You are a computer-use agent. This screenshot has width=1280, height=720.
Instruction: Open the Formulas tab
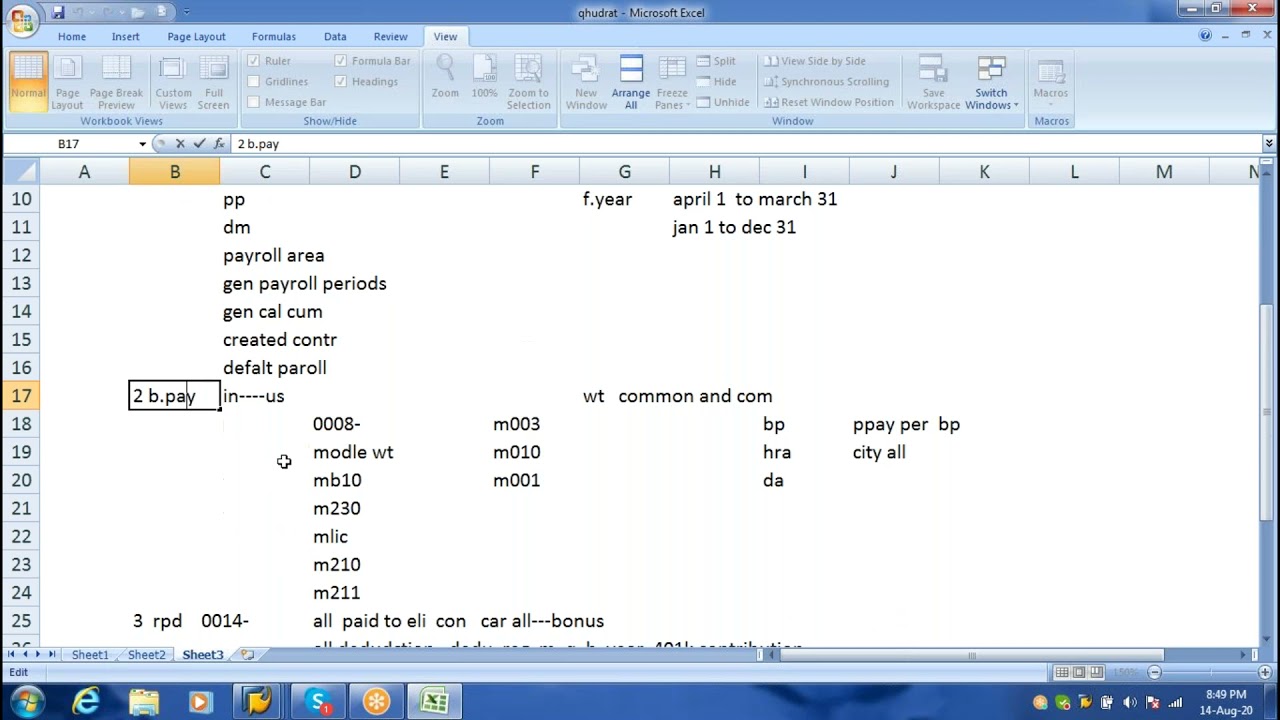pyautogui.click(x=273, y=37)
